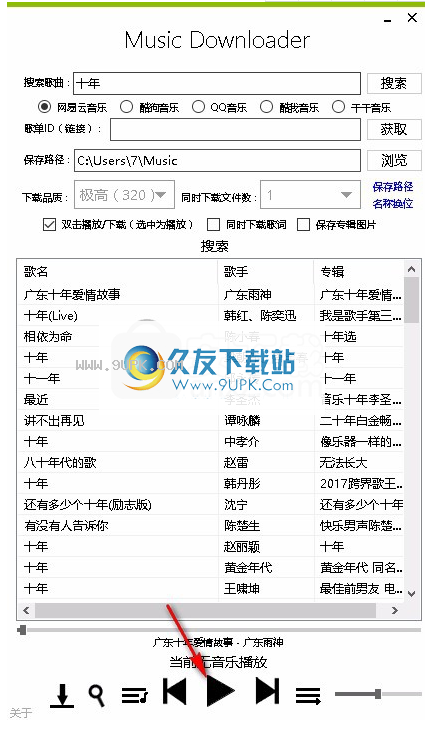Click artist 赵丽颖 in the list
This screenshot has width=425, height=736.
point(242,547)
